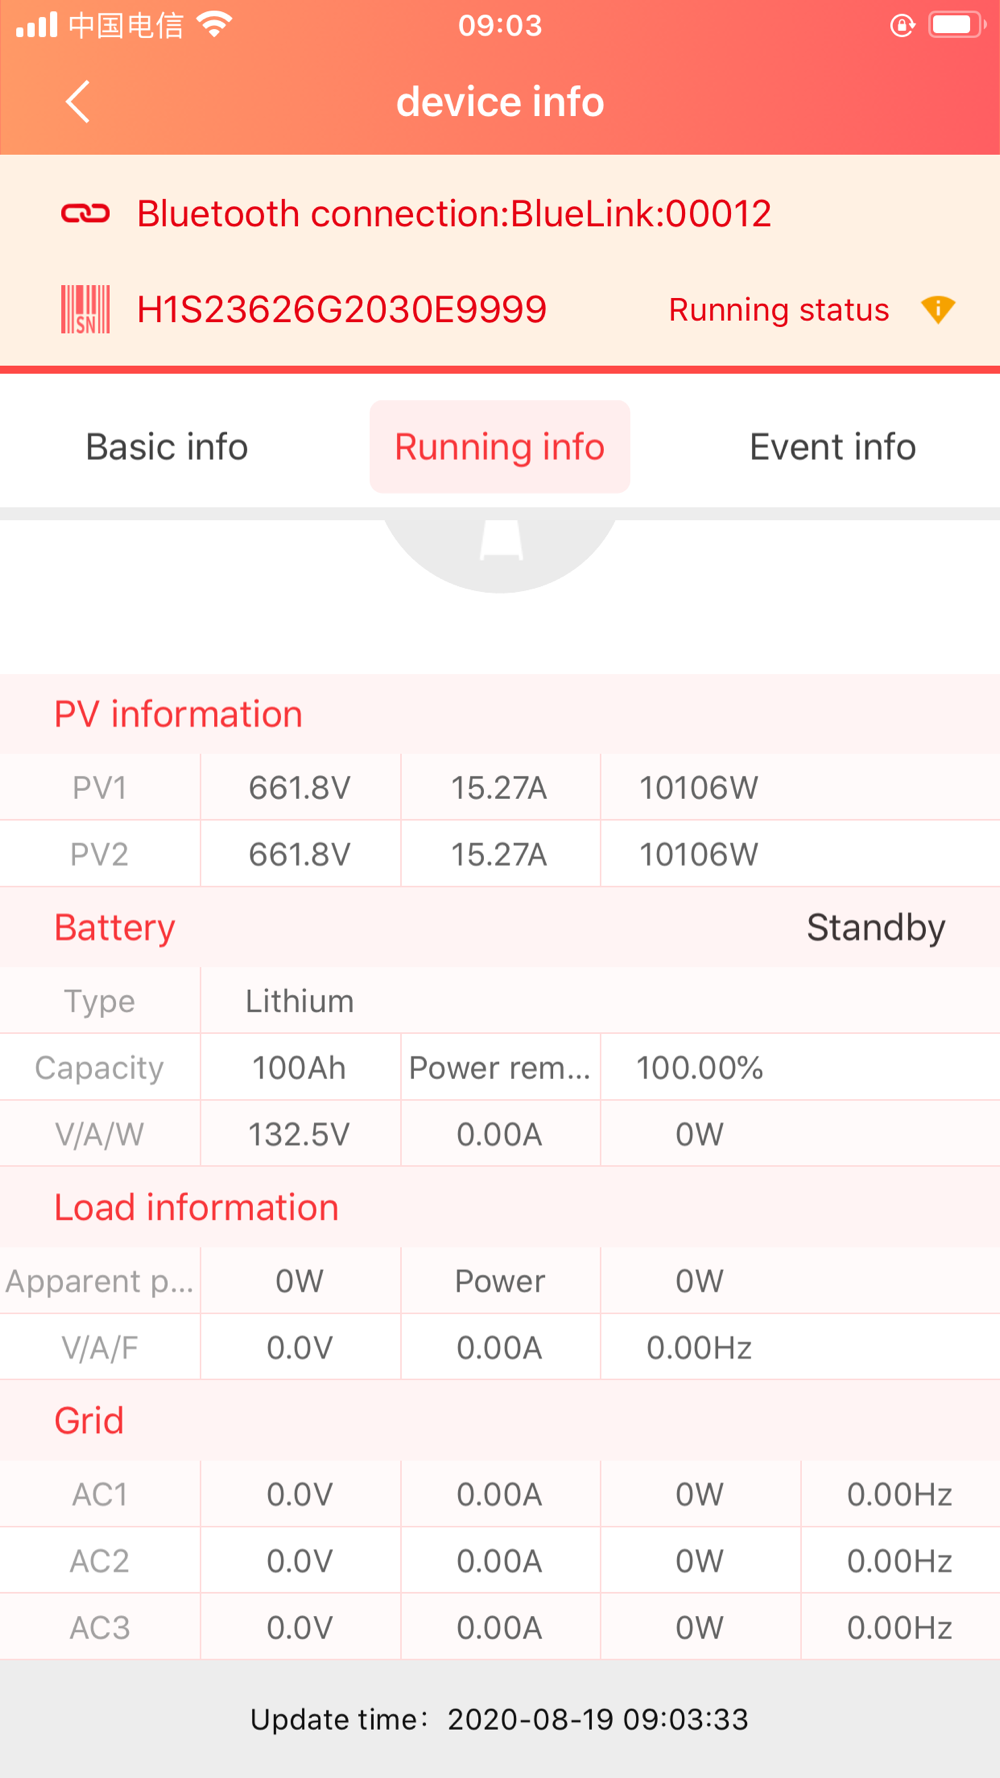Tap the Grid section header
Viewport: 1000px width, 1778px height.
[500, 1420]
